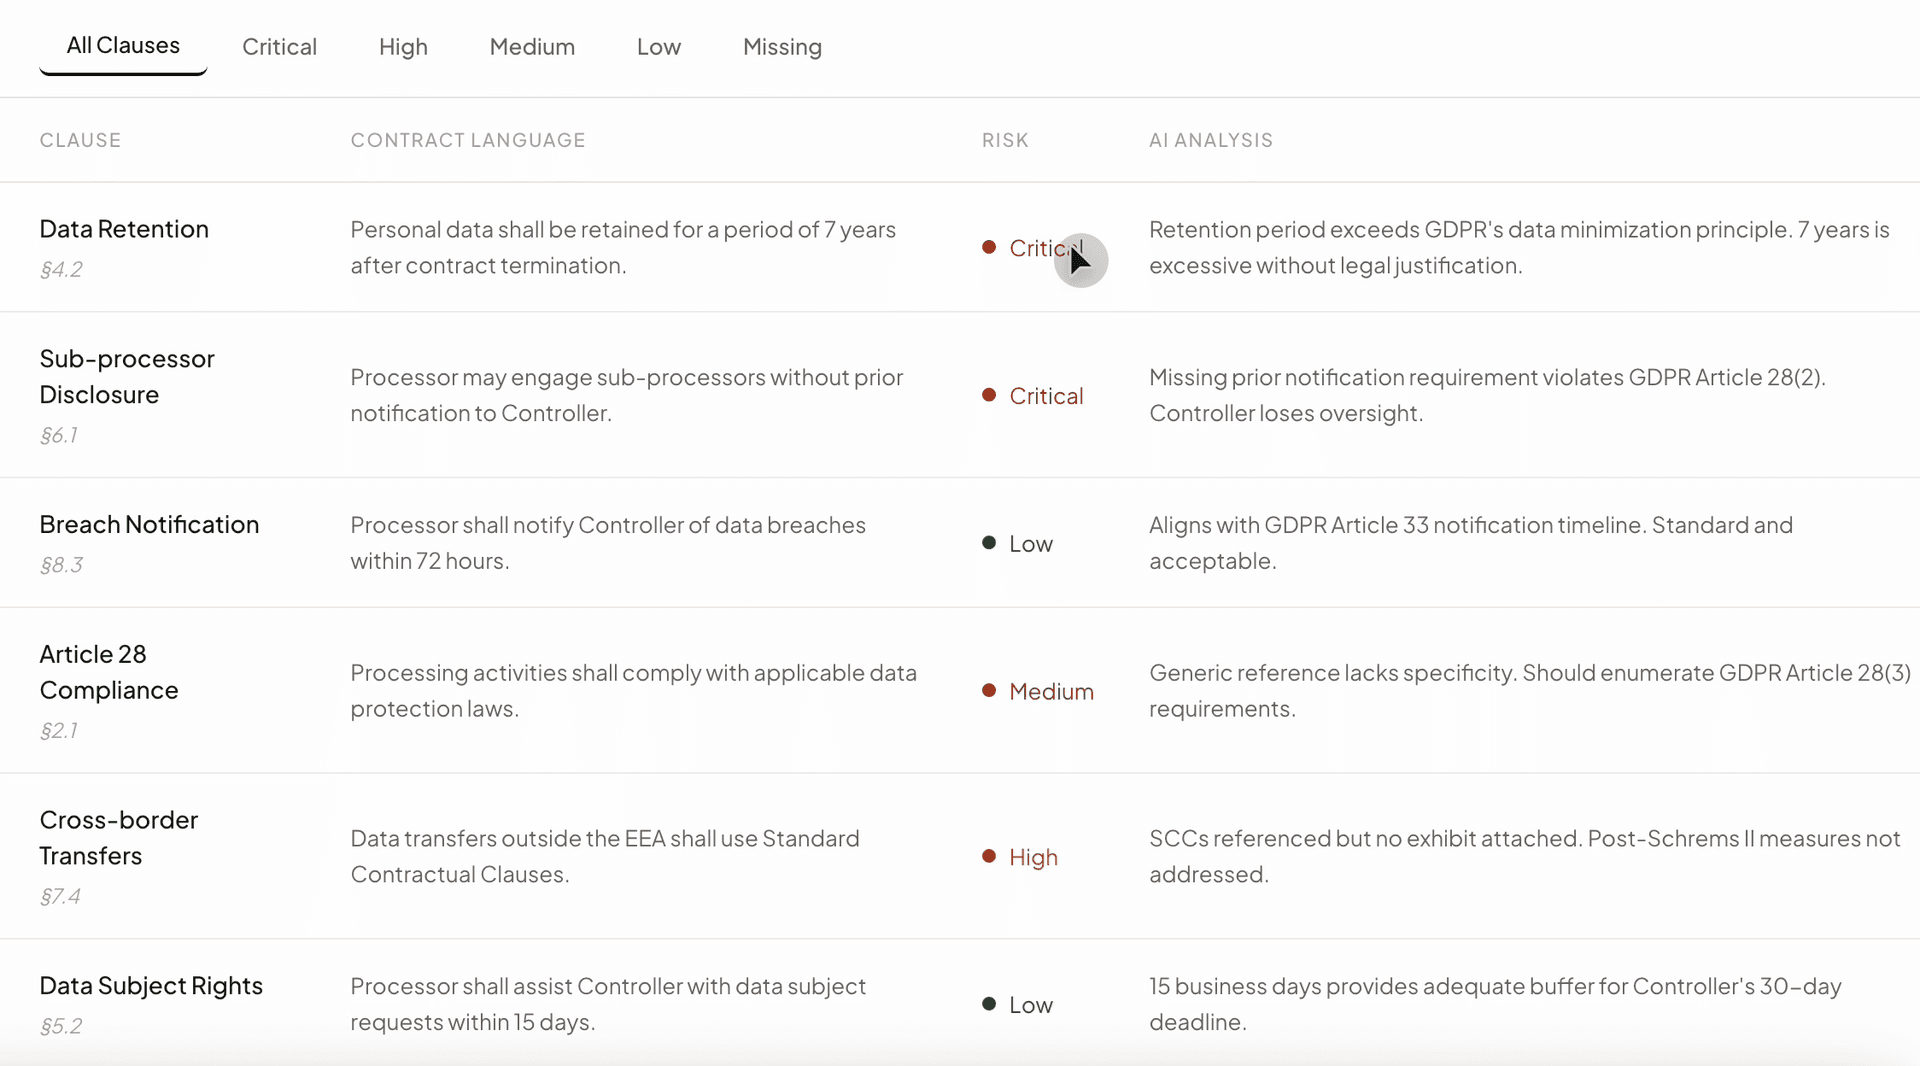
Task: Click the Critical risk dot for Sub-processor Disclosure
Action: pos(988,396)
